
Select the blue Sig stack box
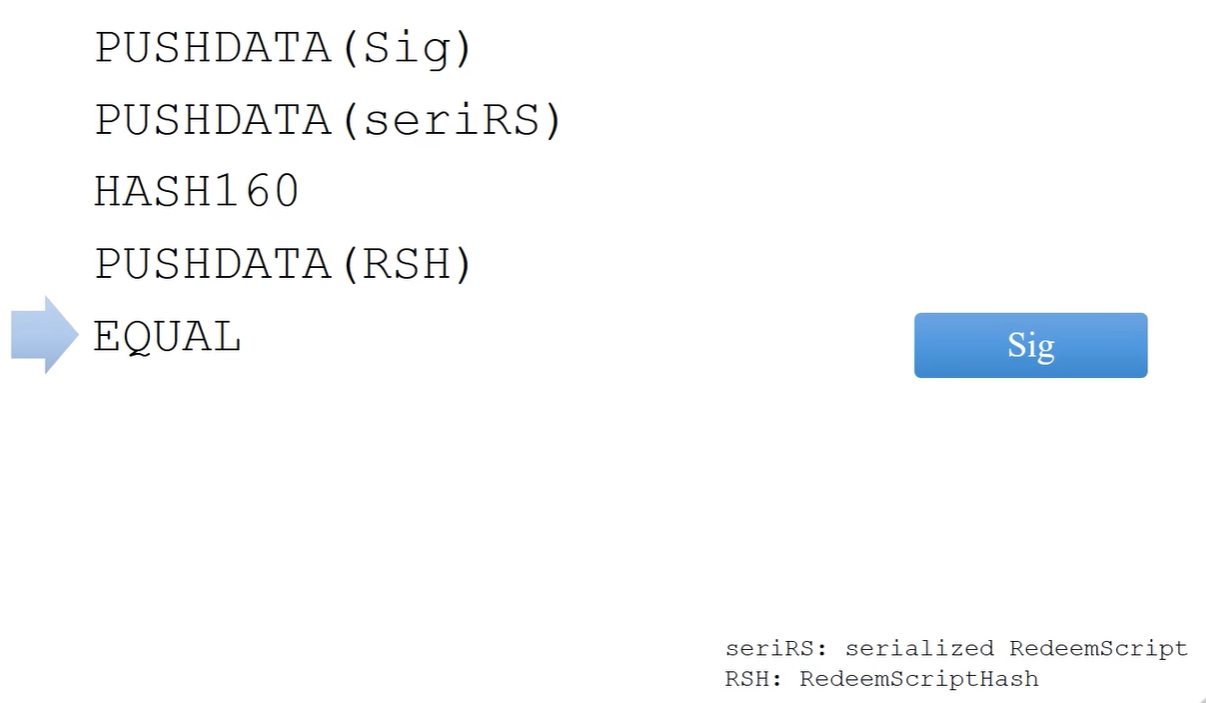(1030, 345)
